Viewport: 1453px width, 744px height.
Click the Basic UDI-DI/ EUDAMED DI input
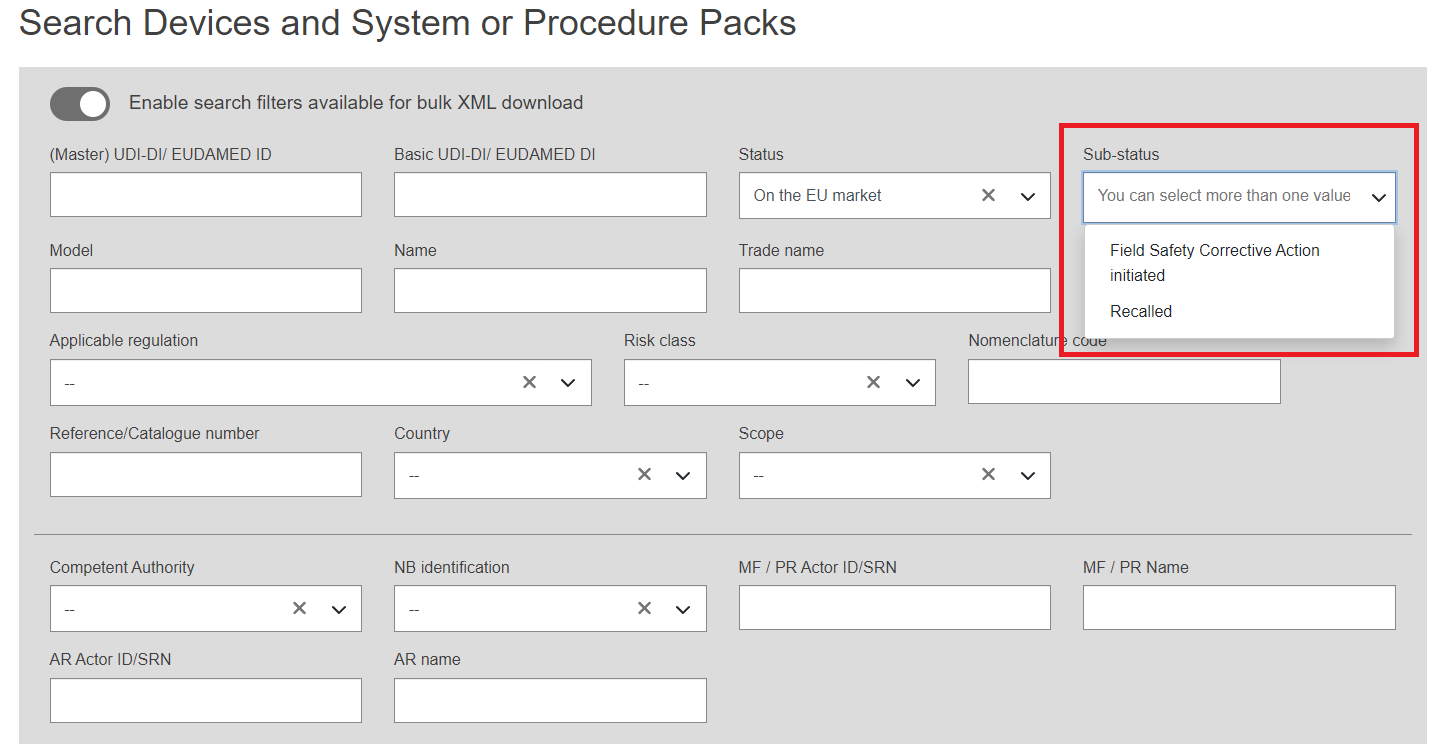(x=550, y=194)
